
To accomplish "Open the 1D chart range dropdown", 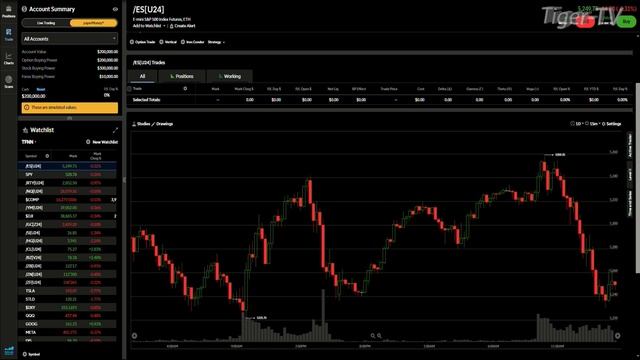I will coord(576,124).
